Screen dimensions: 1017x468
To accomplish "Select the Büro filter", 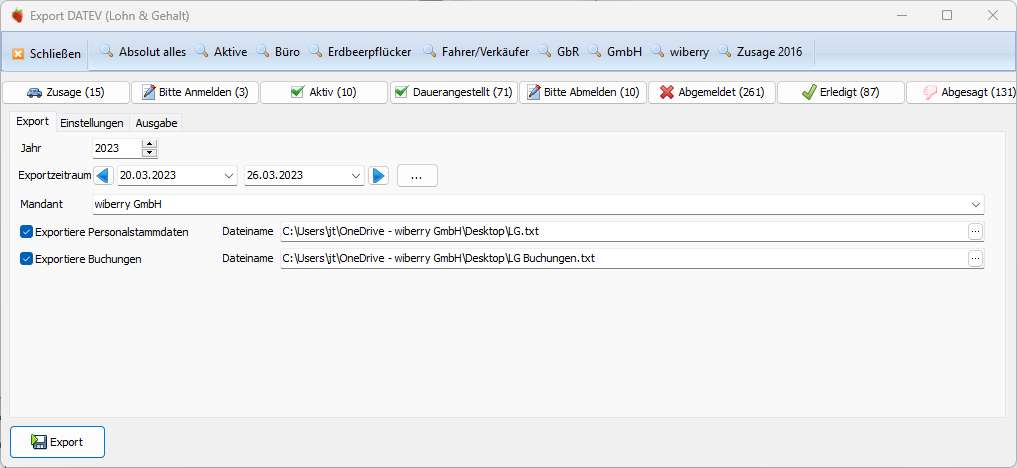I will [x=279, y=52].
